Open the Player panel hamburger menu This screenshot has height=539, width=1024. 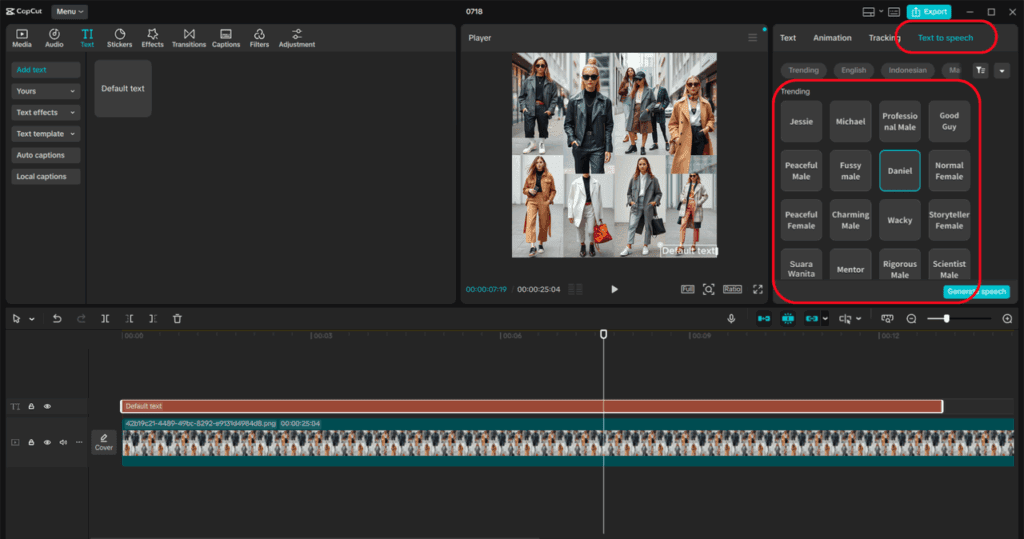pyautogui.click(x=752, y=38)
